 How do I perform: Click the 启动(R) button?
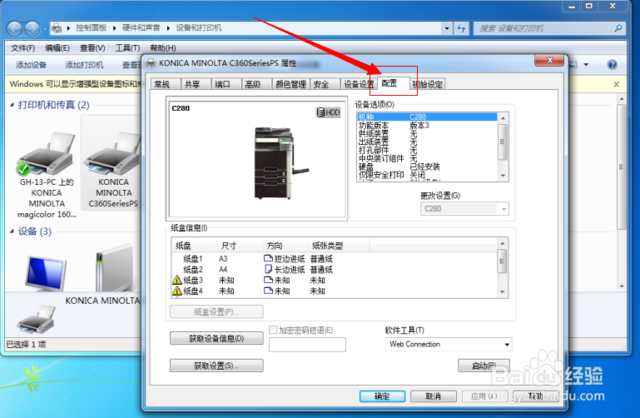pyautogui.click(x=484, y=365)
